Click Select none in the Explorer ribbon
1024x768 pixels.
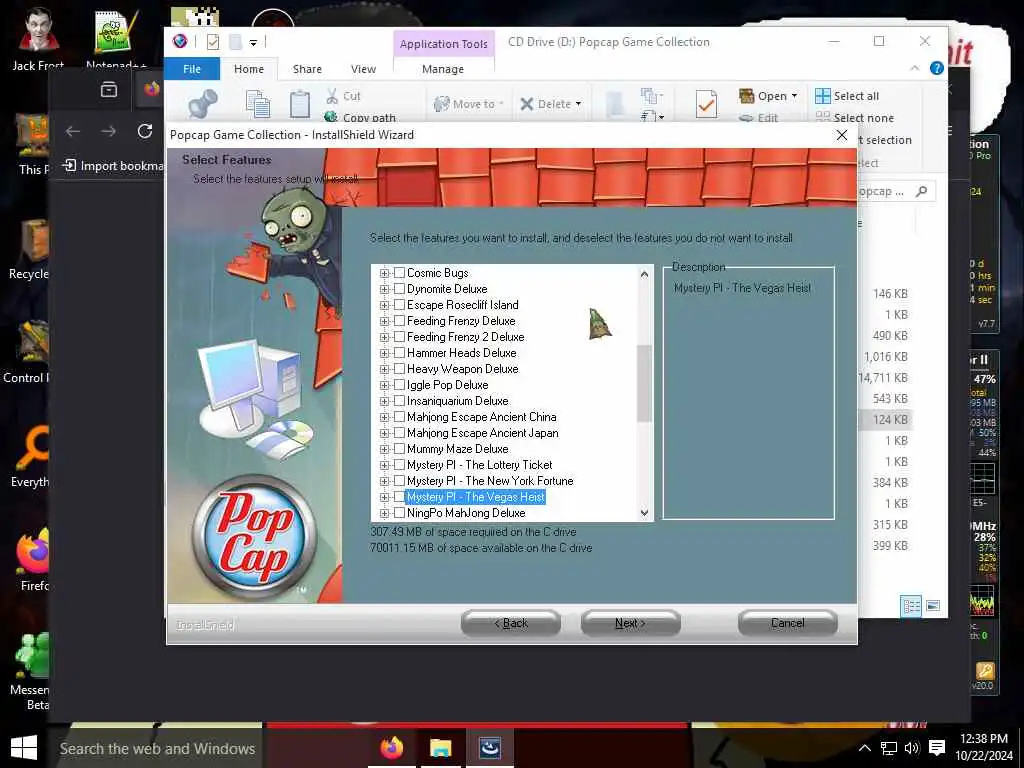854,118
